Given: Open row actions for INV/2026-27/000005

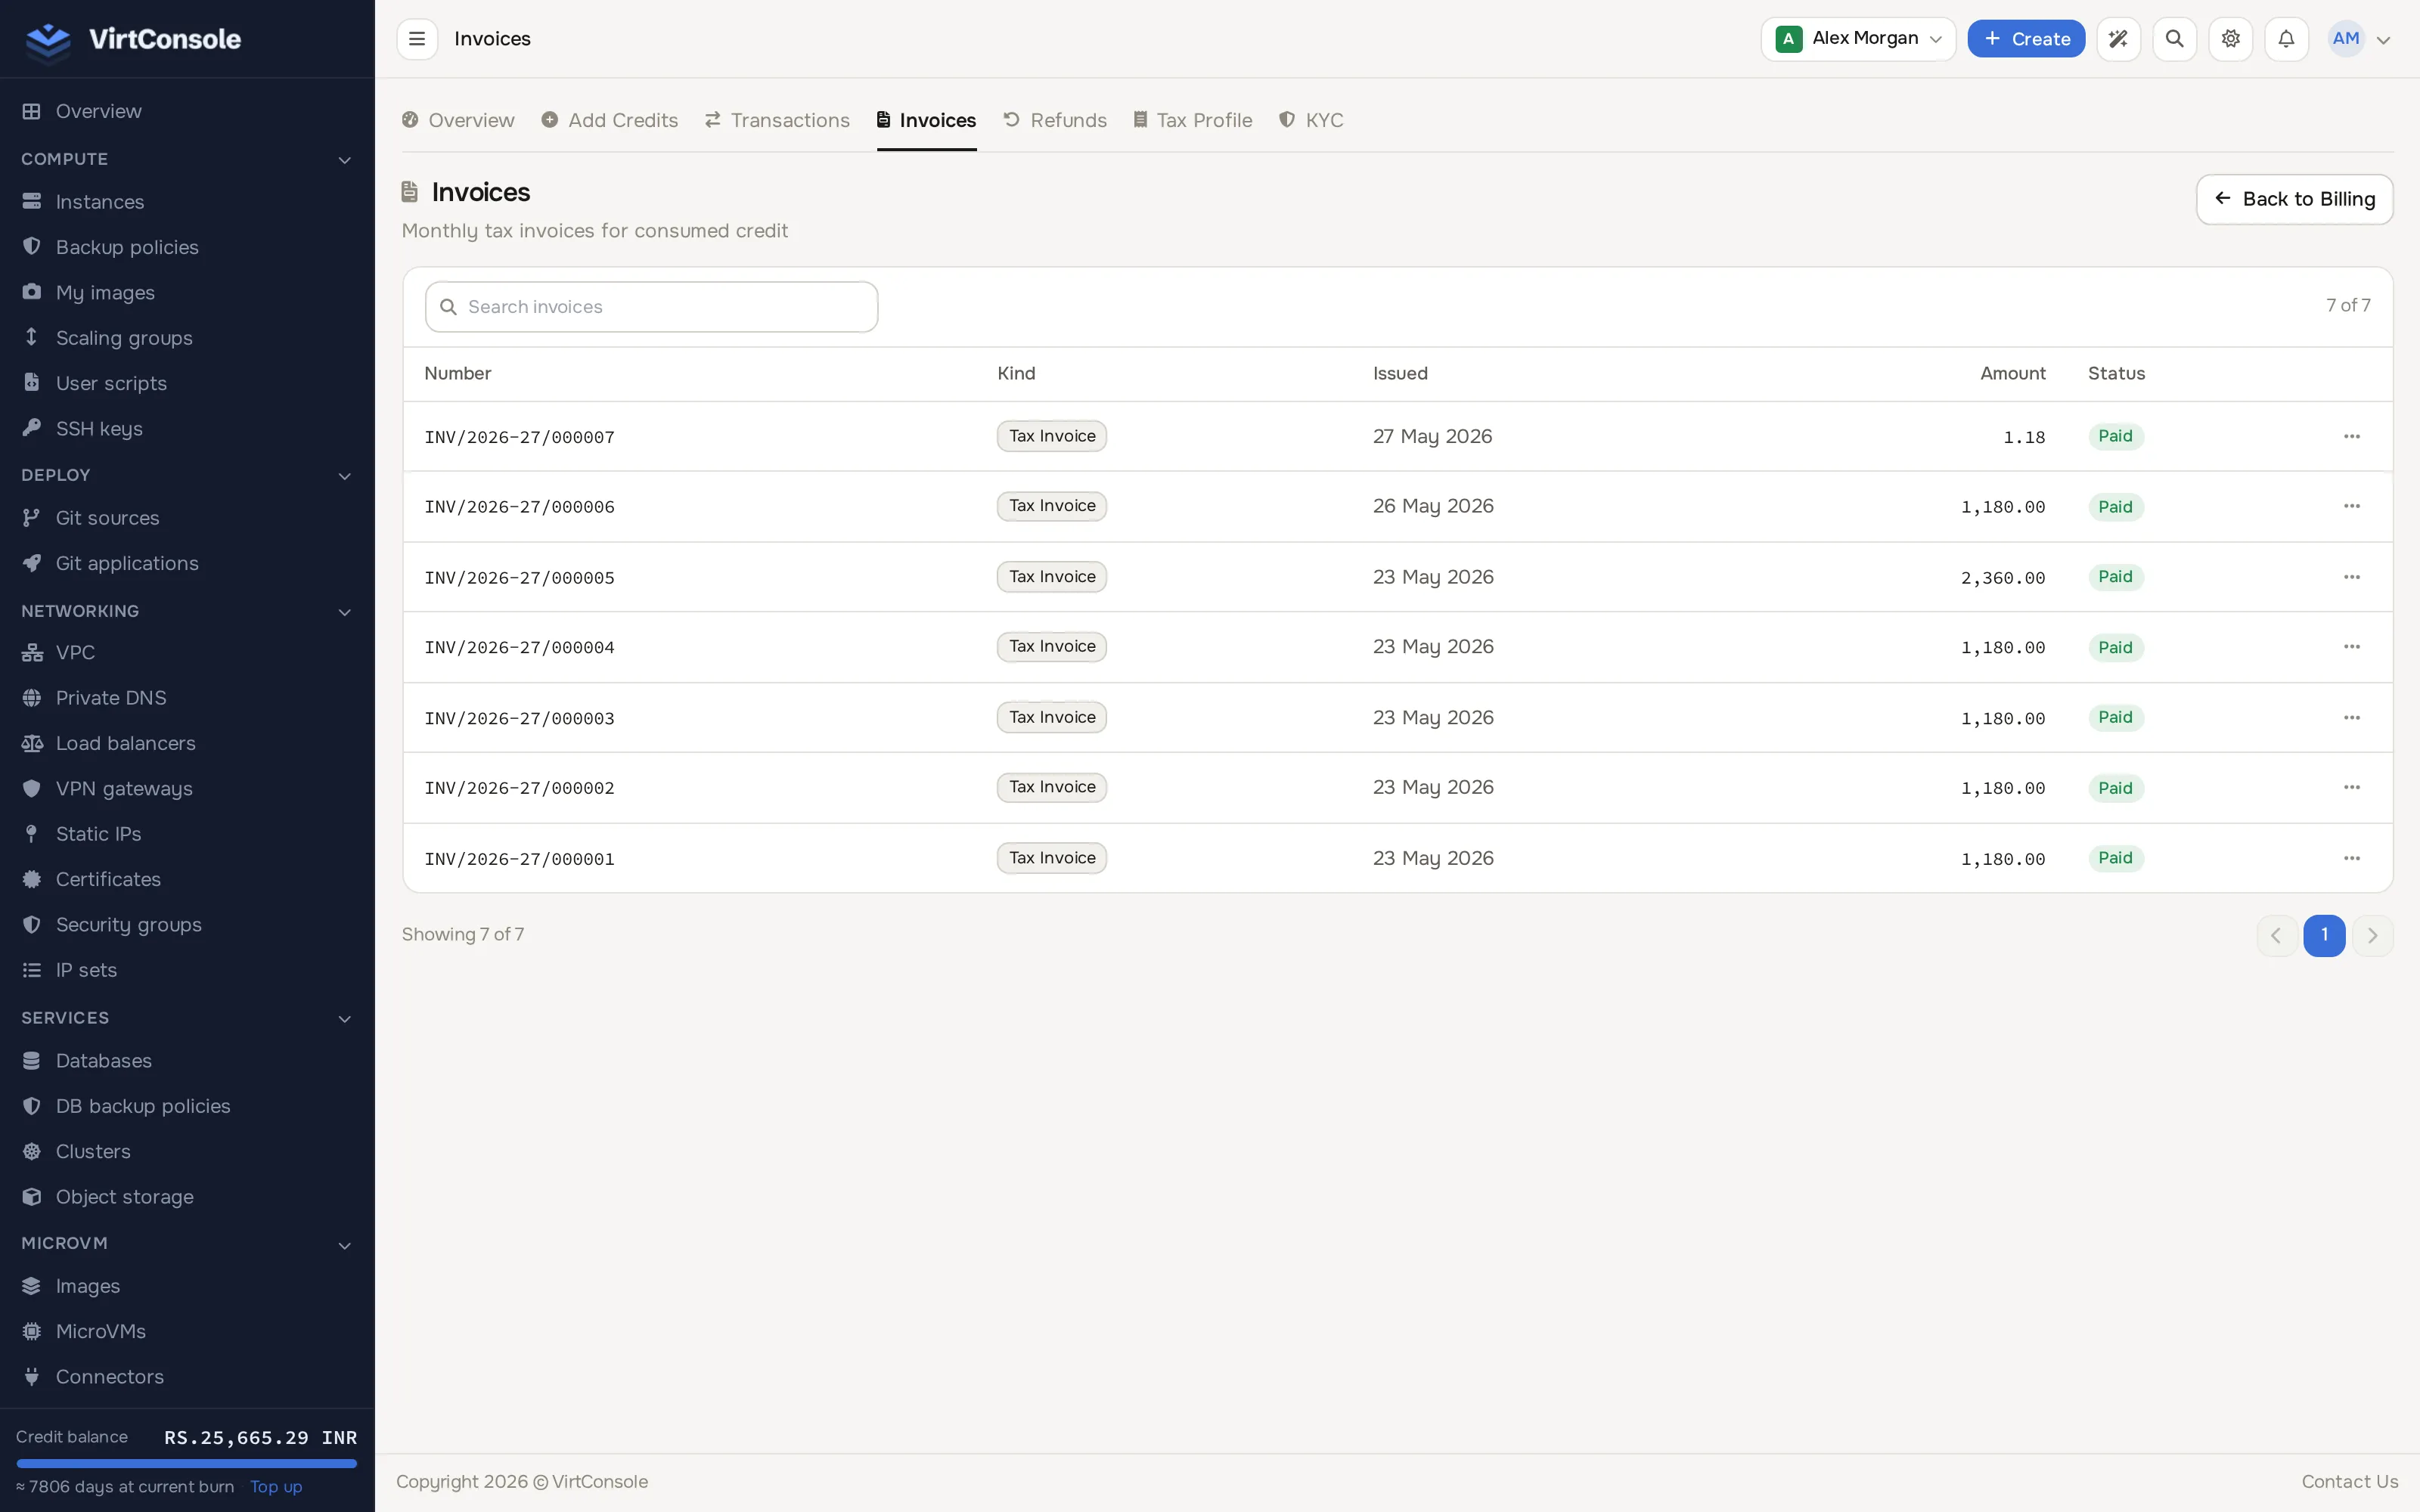Looking at the screenshot, I should pos(2352,577).
